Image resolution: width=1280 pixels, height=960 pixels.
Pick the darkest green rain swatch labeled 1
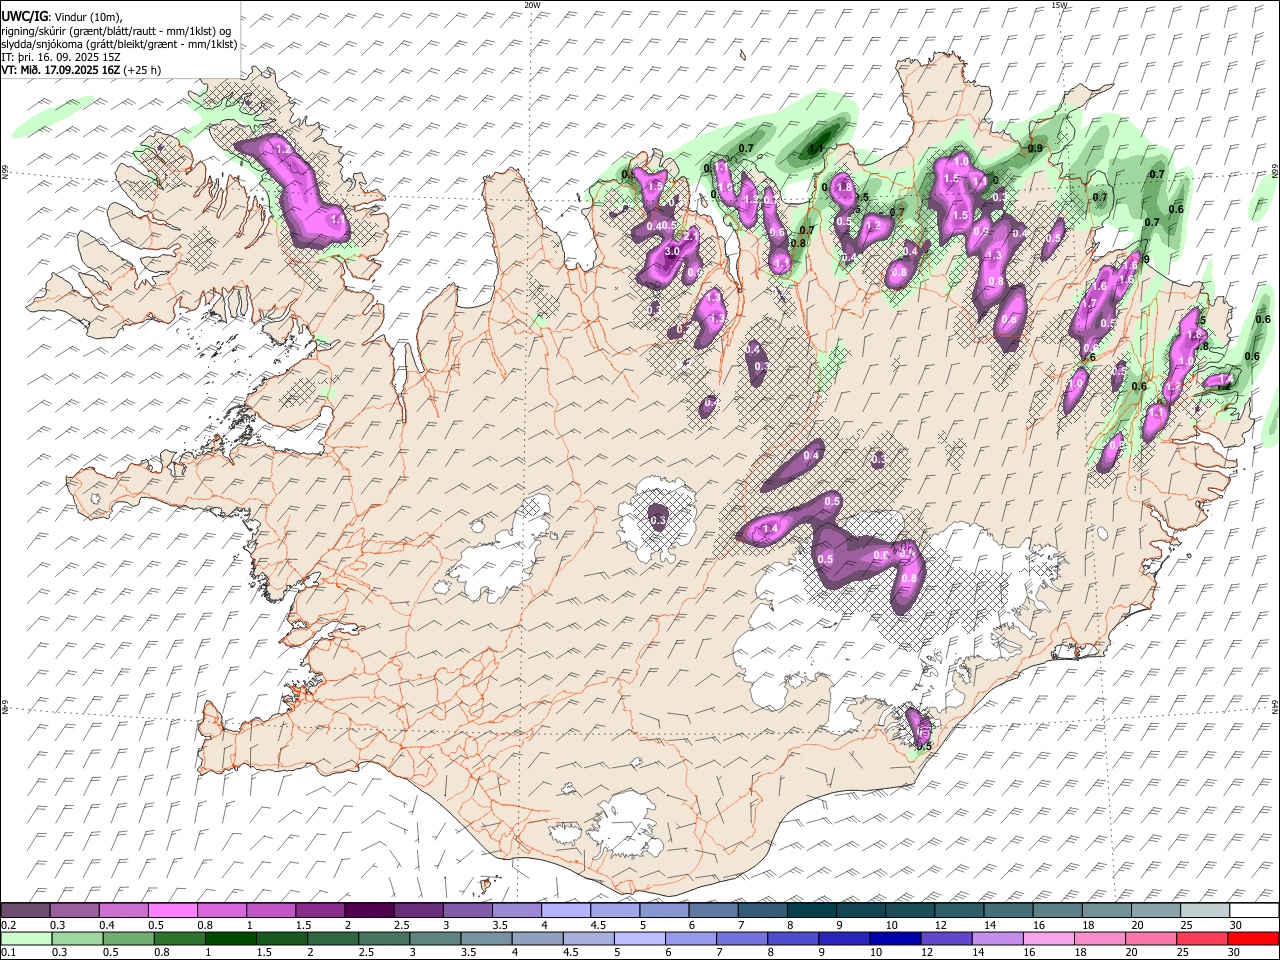click(x=231, y=938)
